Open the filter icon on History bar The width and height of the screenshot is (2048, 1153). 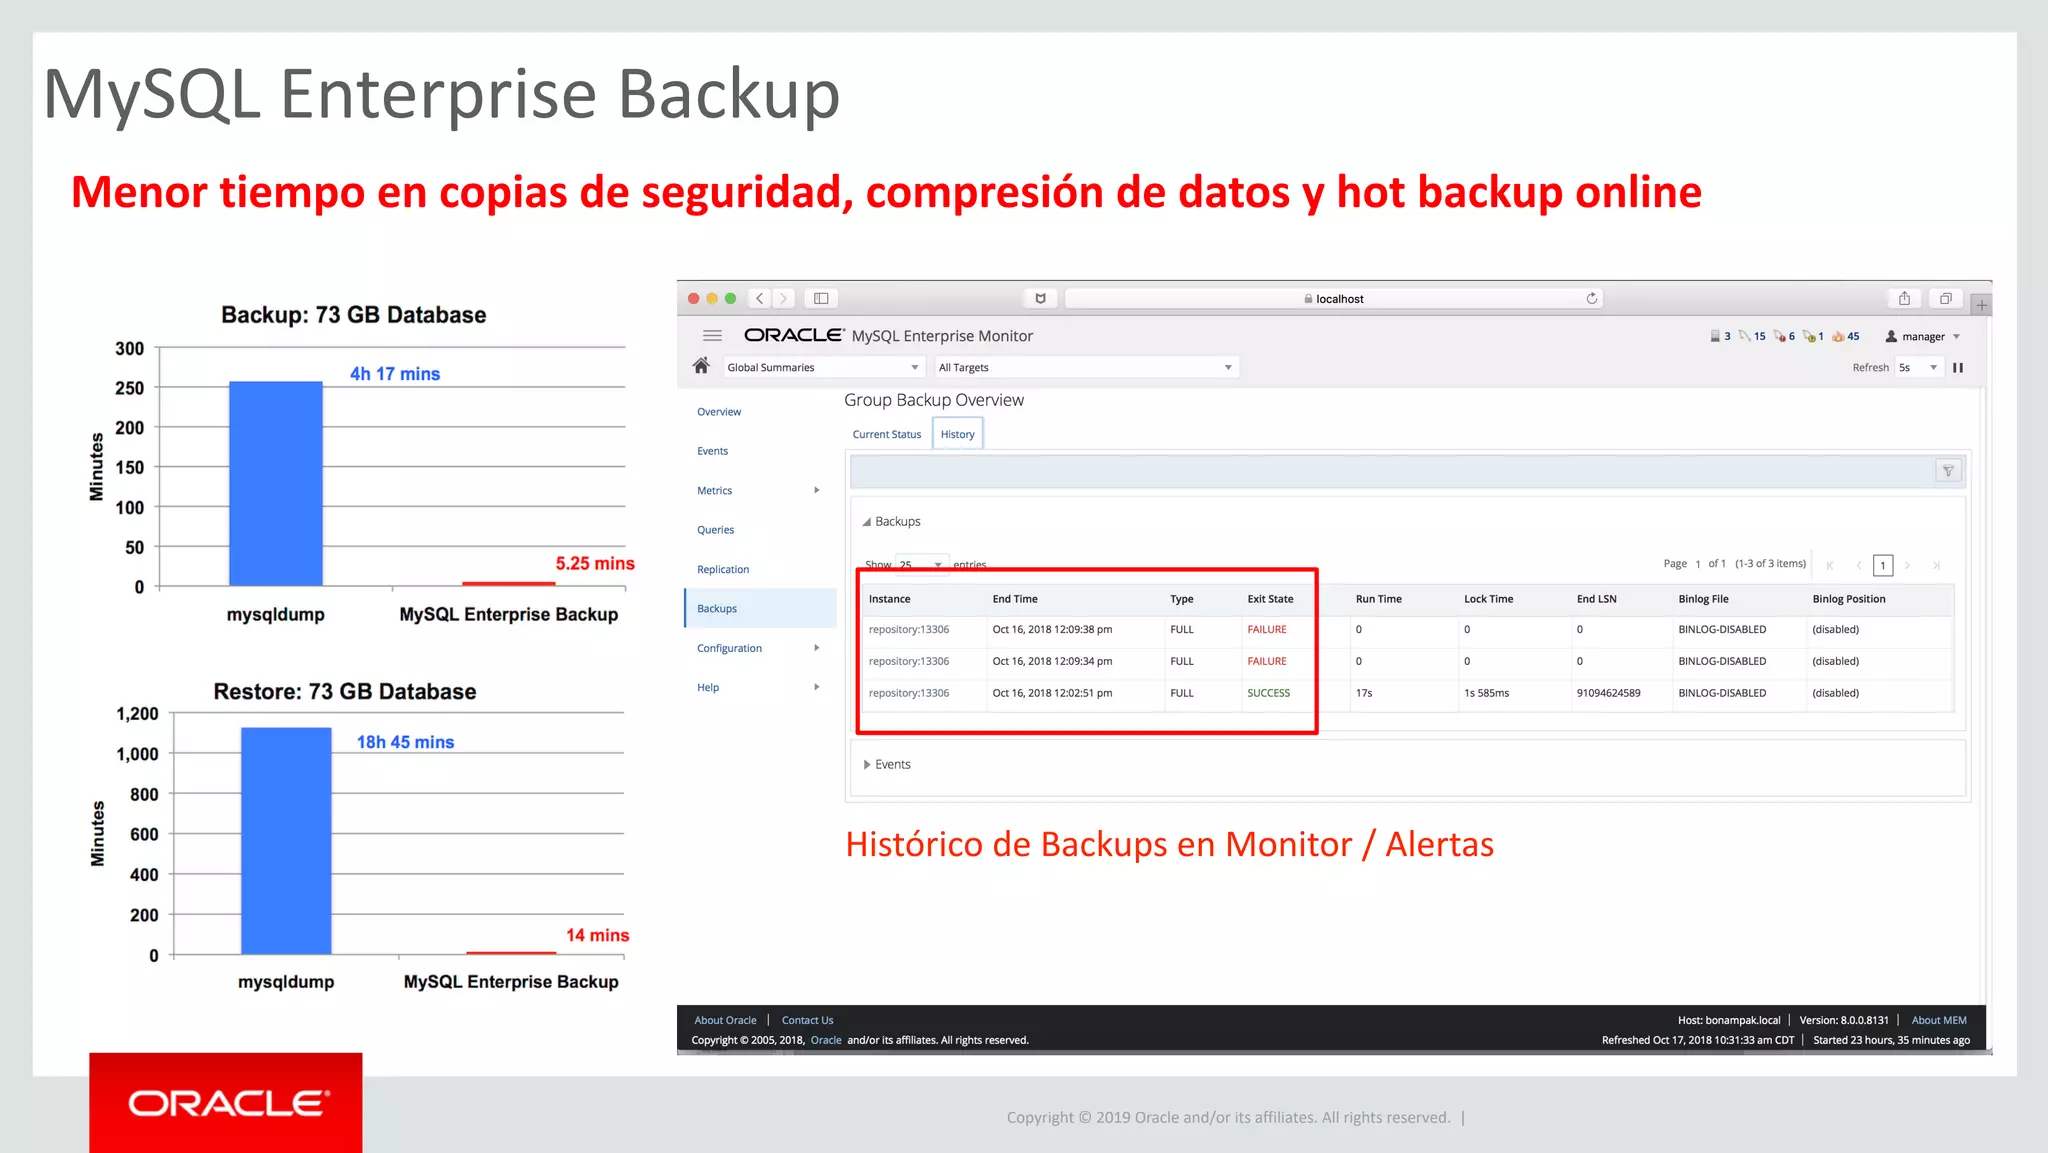point(1948,471)
